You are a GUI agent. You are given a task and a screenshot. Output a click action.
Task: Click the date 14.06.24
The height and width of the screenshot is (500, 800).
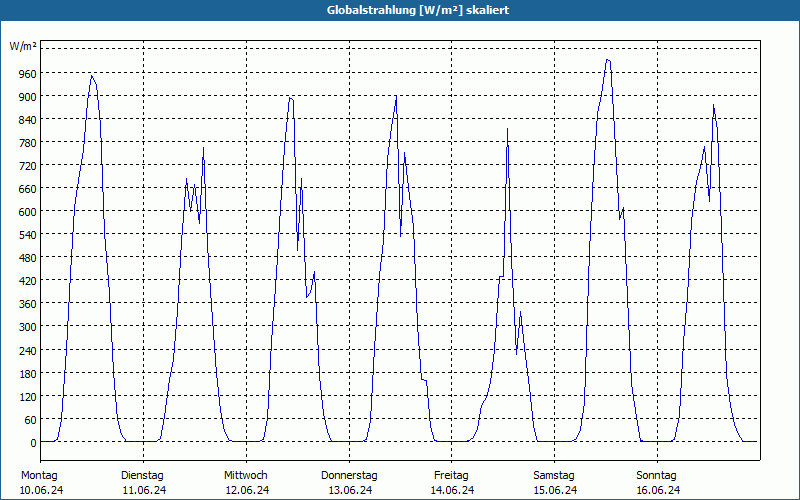tap(453, 491)
